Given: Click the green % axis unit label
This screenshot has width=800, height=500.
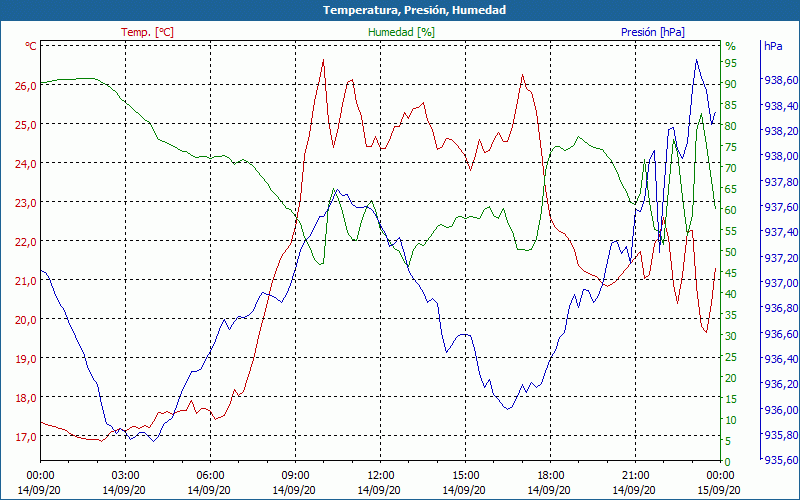Looking at the screenshot, I should click(x=731, y=46).
